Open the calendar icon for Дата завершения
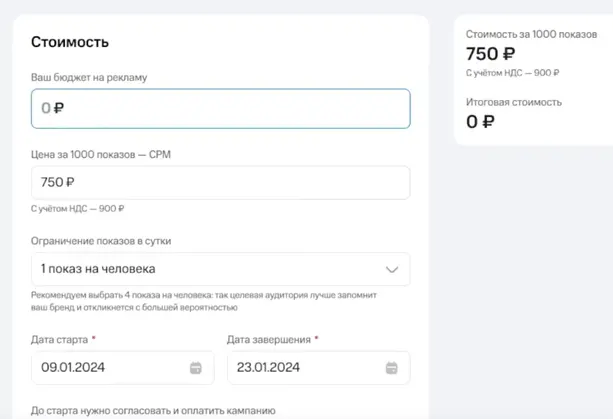 pyautogui.click(x=392, y=367)
